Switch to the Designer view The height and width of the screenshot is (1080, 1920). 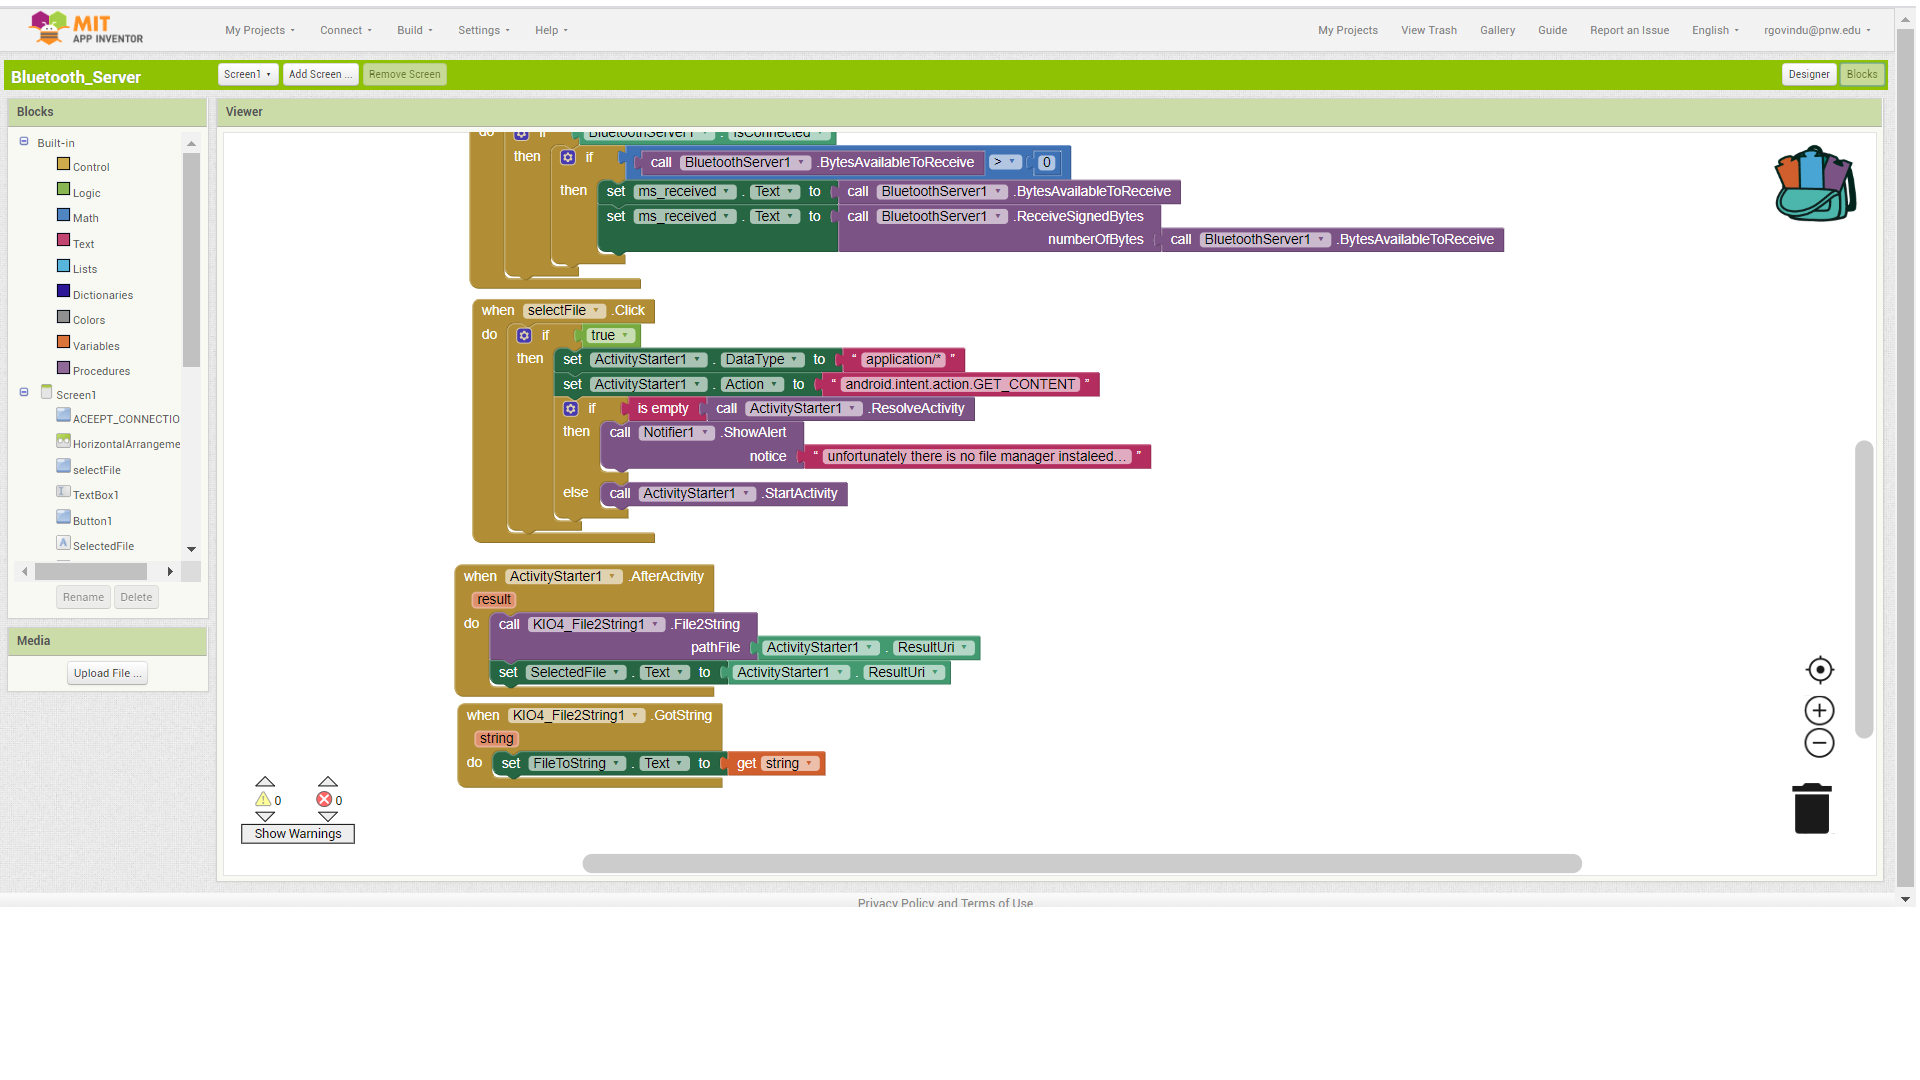[1808, 74]
